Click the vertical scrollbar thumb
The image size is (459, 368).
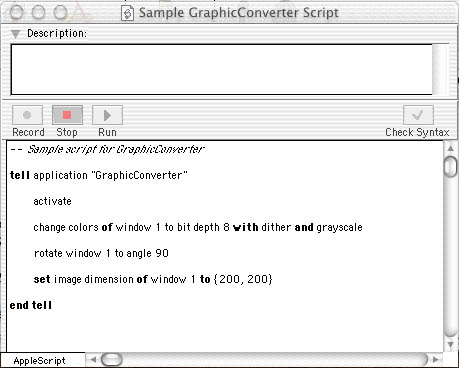pyautogui.click(x=451, y=166)
